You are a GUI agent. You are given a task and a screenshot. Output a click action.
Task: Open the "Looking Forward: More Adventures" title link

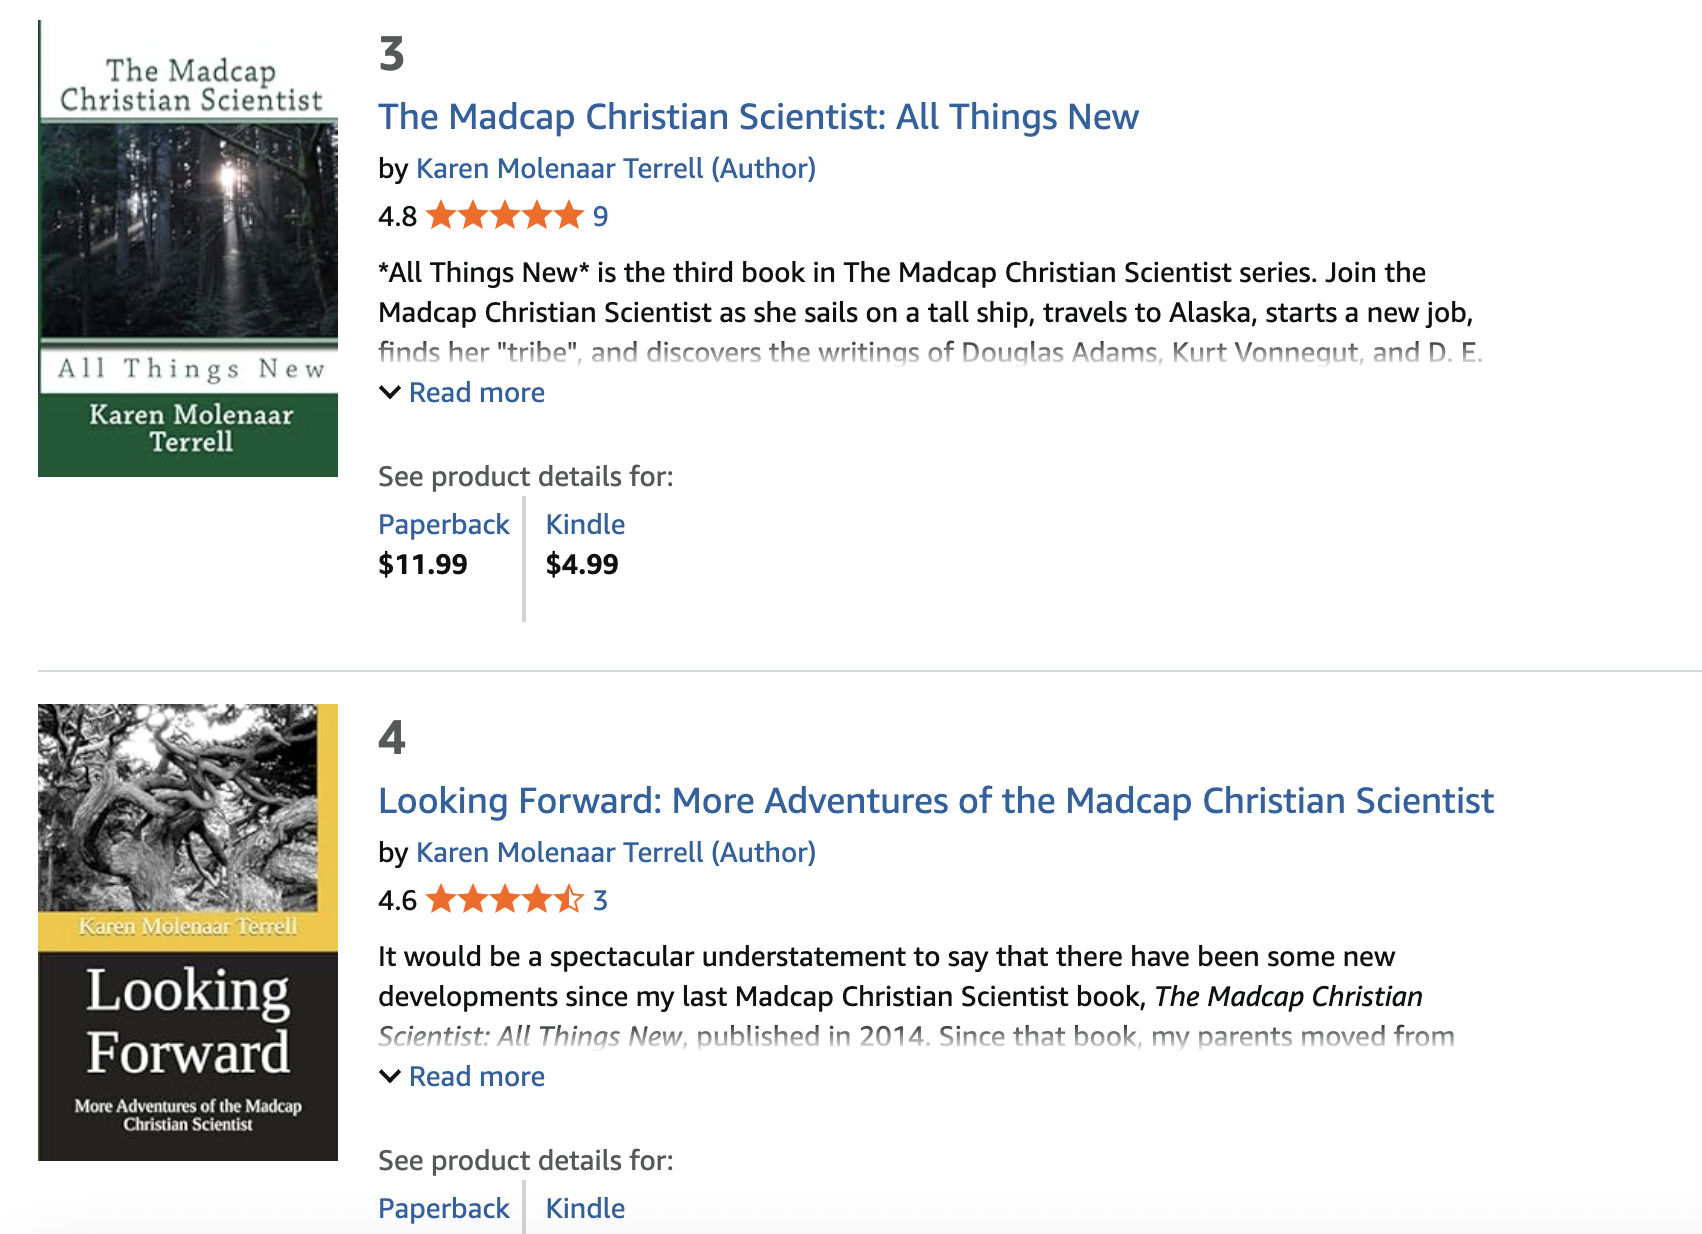935,801
